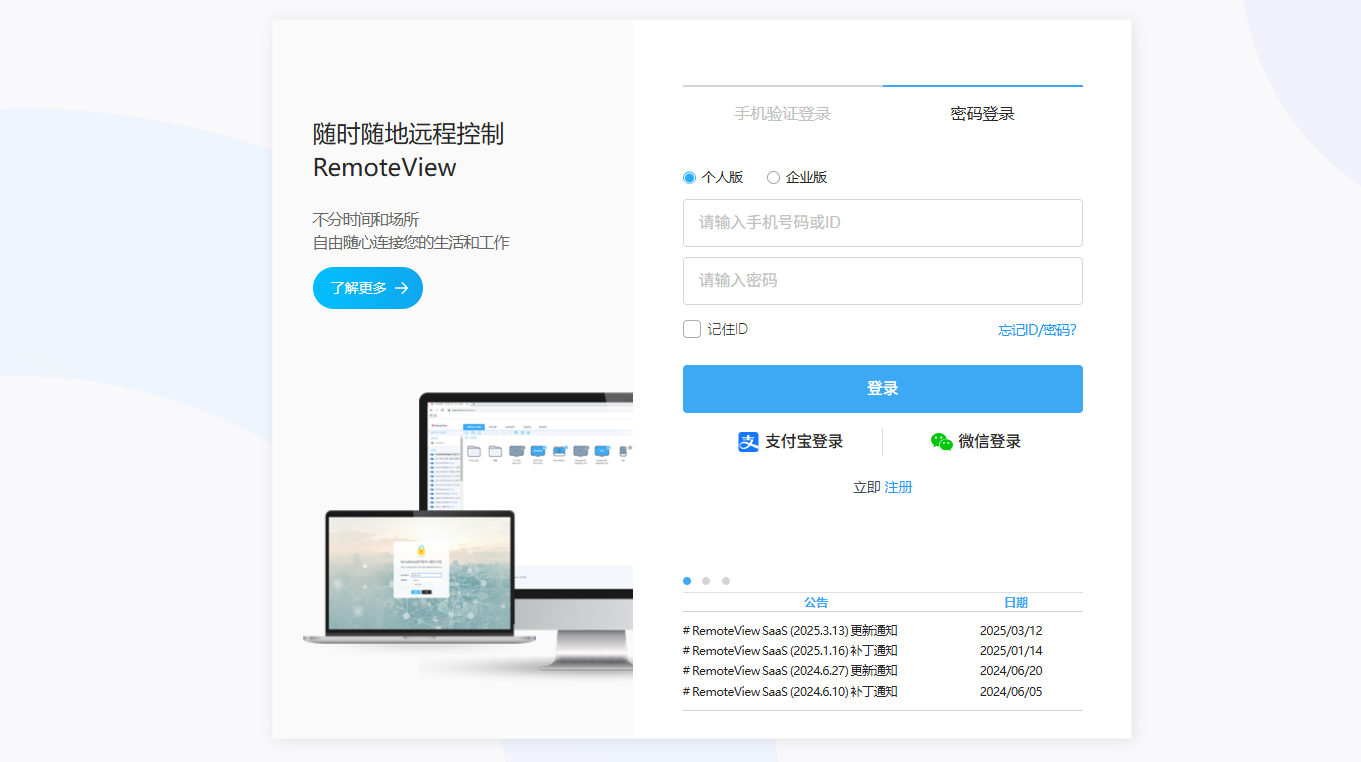Click the 公告 column header

click(816, 602)
